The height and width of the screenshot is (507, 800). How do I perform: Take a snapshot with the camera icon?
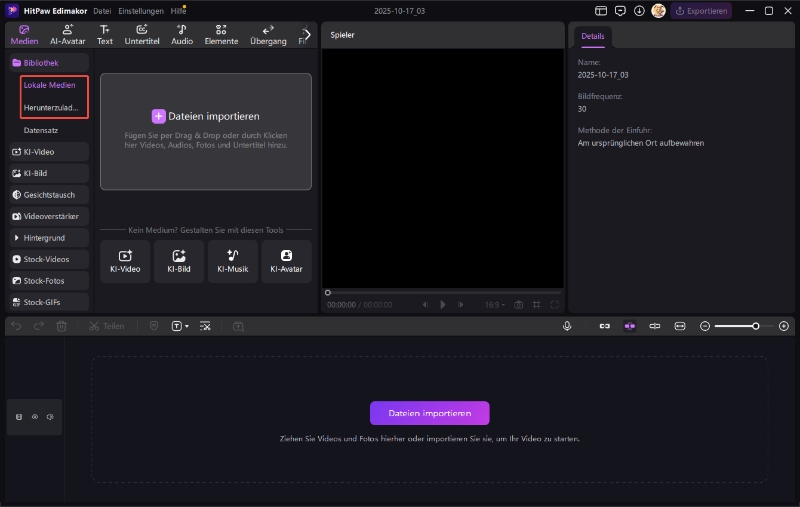[x=518, y=305]
